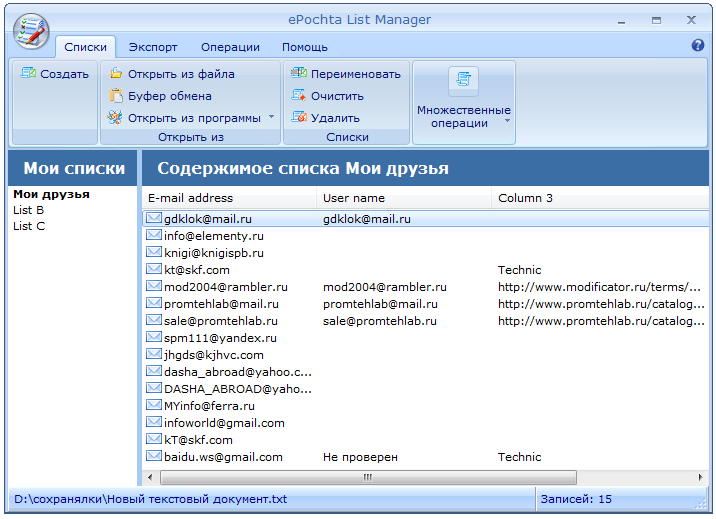Click envelope icon beside knigi@knigispb.ru
Image resolution: width=716 pixels, height=519 pixels.
[153, 252]
